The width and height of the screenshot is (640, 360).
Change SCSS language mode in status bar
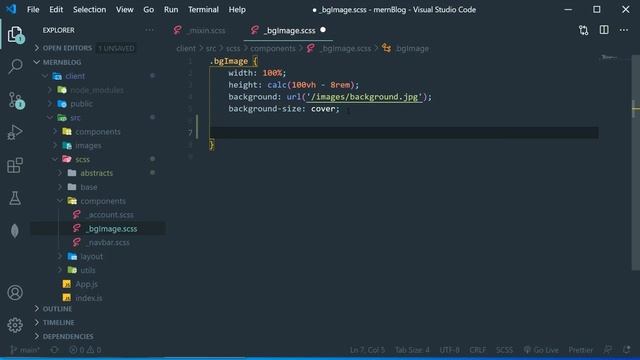504,350
